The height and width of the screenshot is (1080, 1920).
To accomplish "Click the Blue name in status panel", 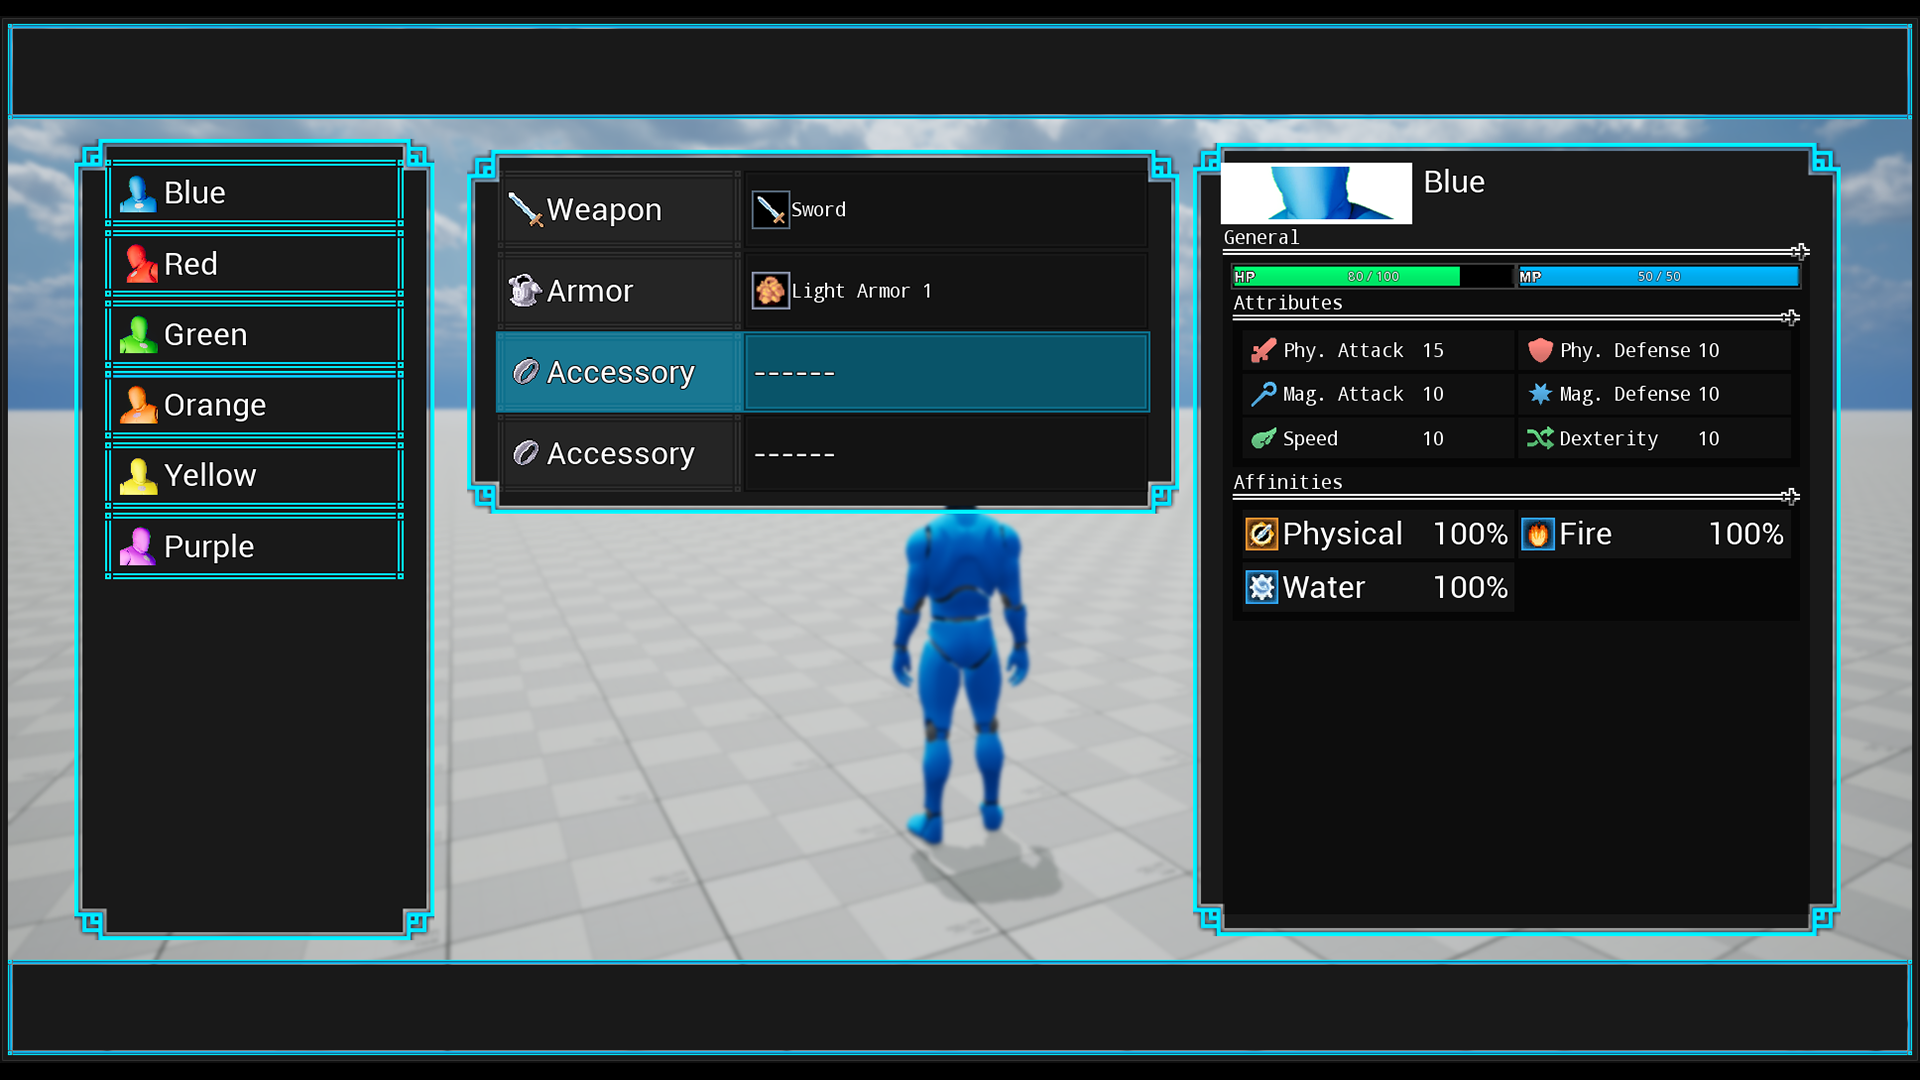I will click(1454, 182).
